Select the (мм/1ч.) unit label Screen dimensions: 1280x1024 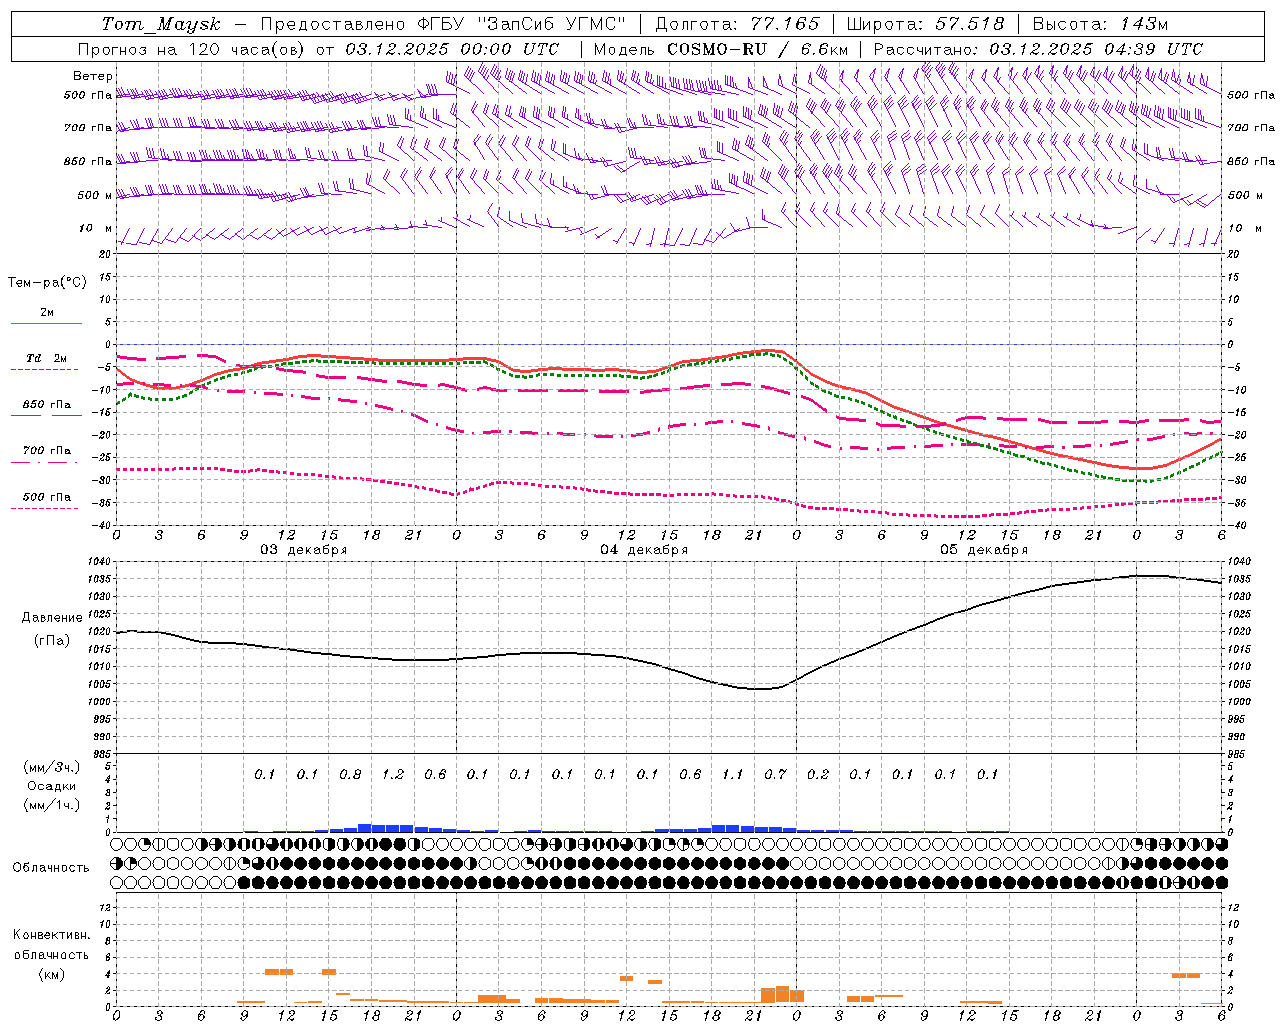(x=52, y=806)
